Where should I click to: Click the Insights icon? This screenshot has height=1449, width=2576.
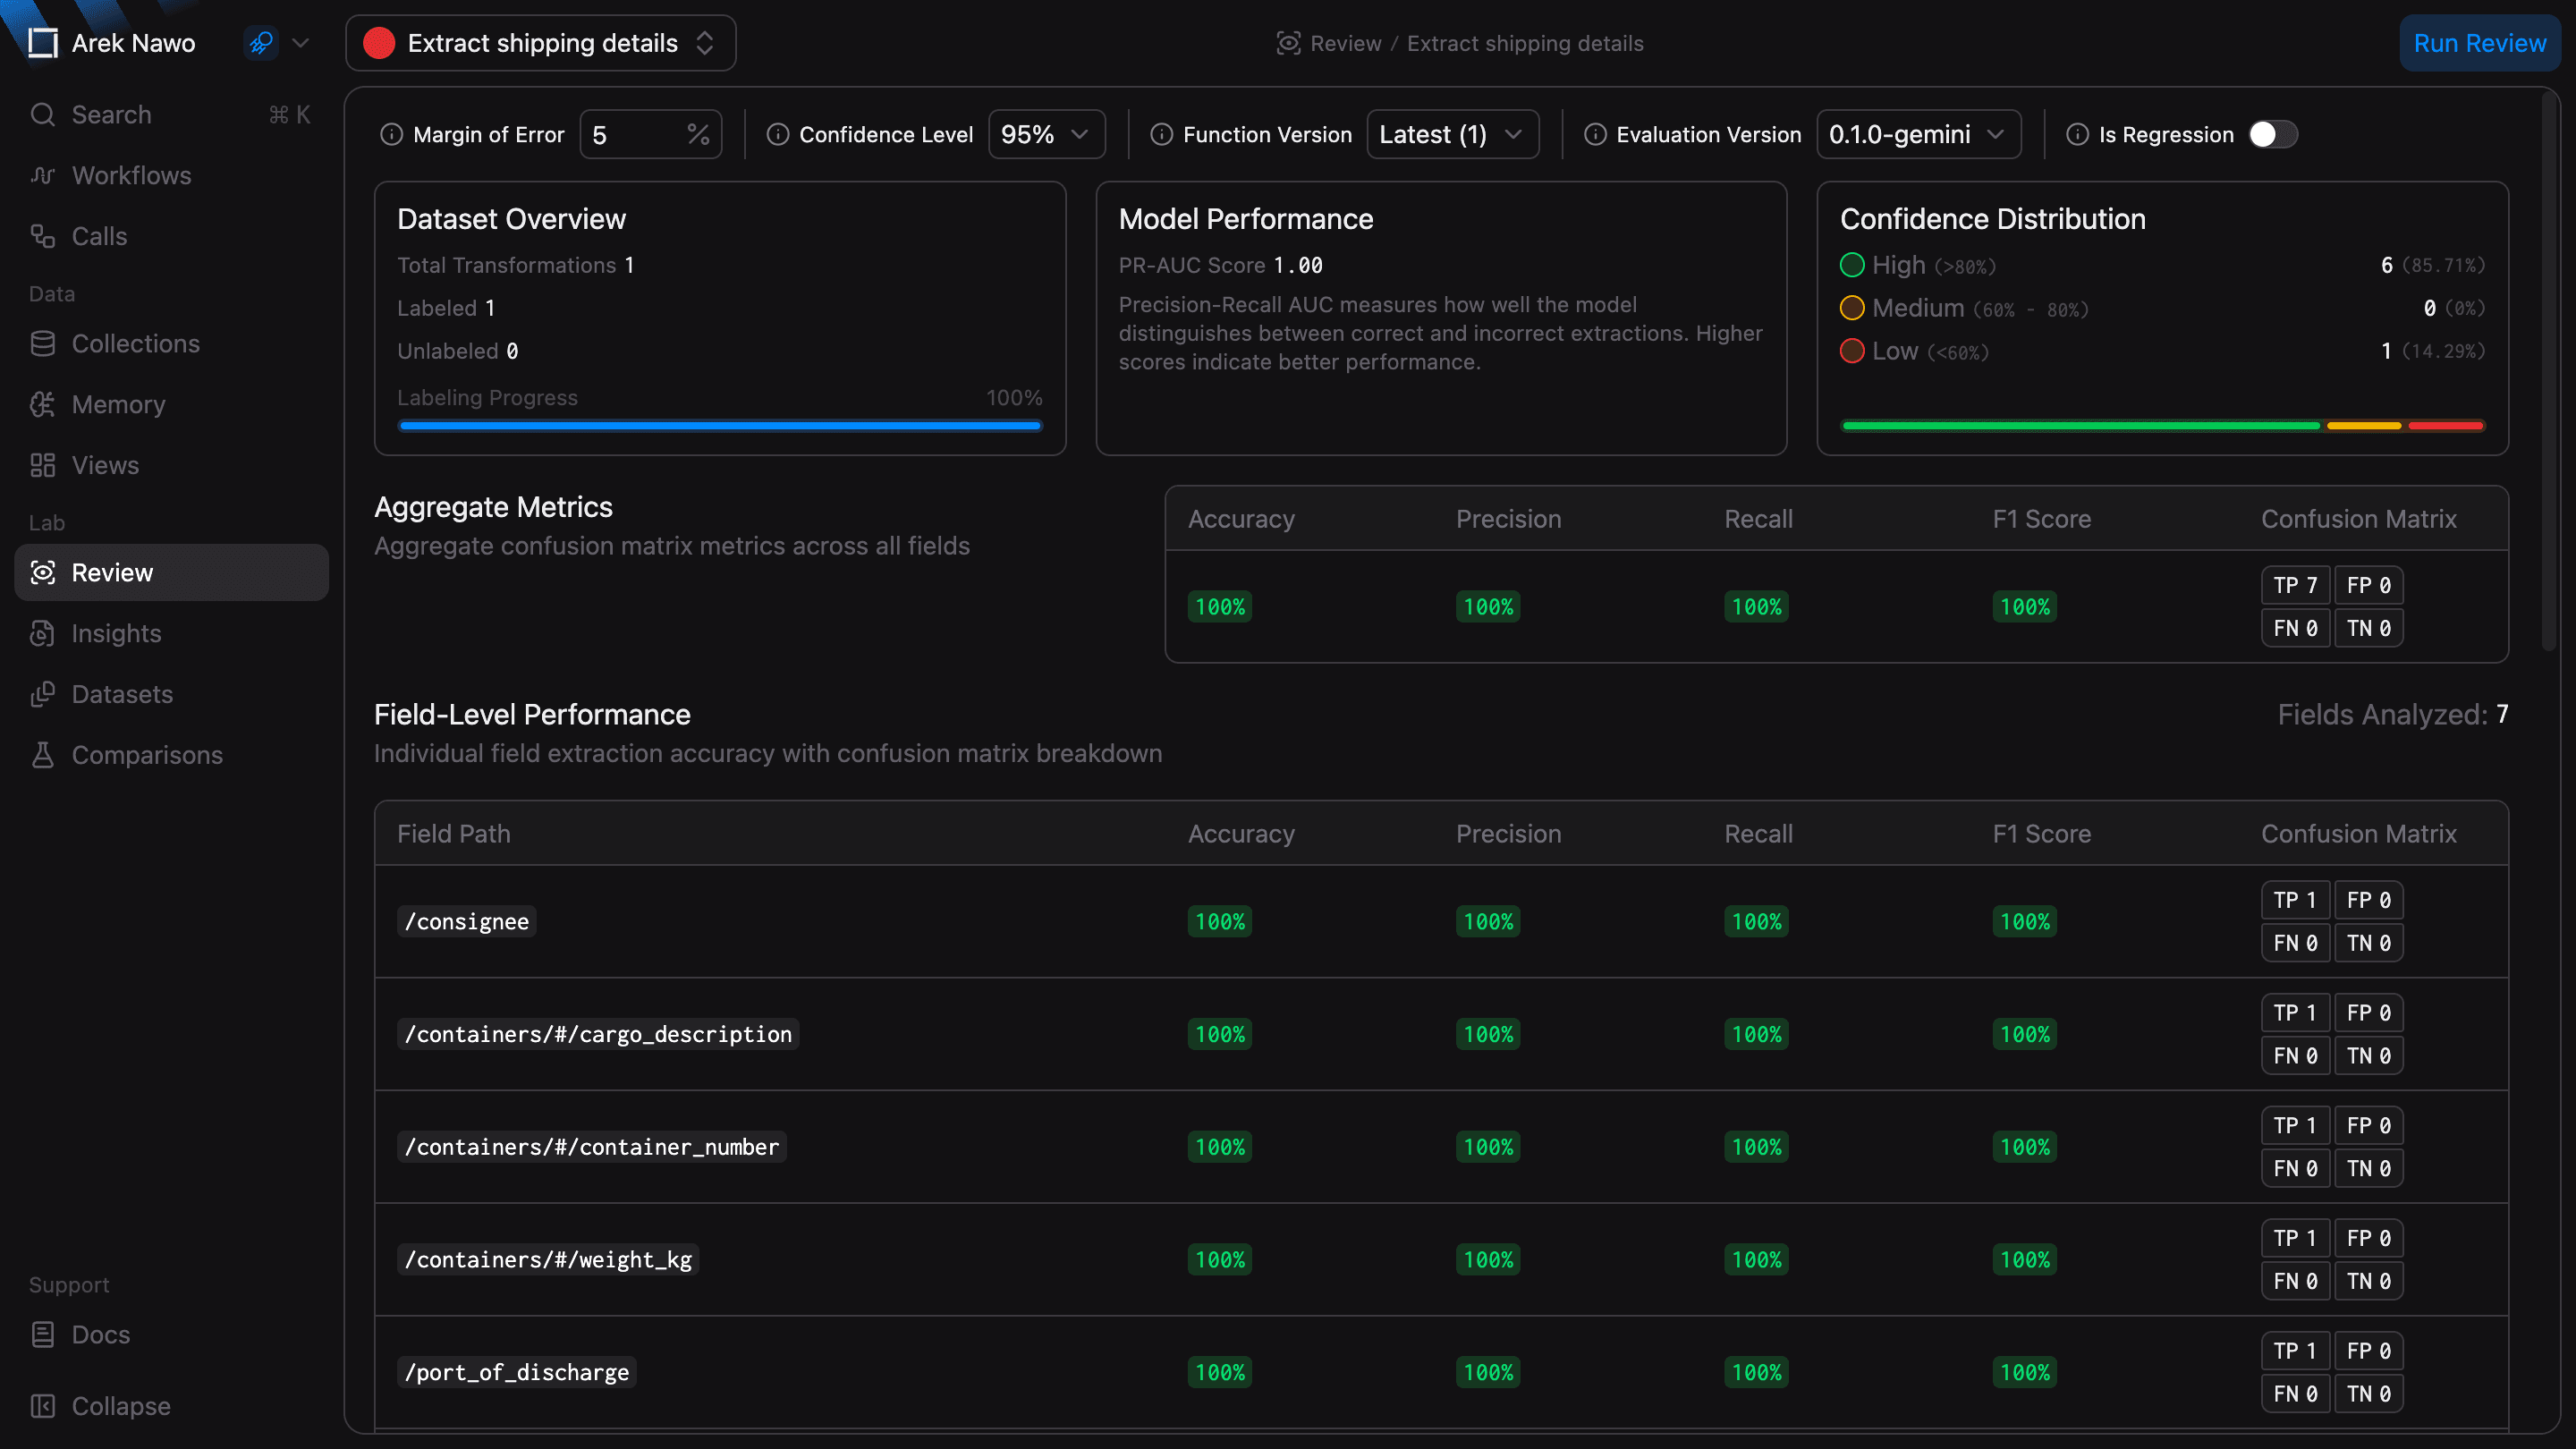click(x=42, y=634)
